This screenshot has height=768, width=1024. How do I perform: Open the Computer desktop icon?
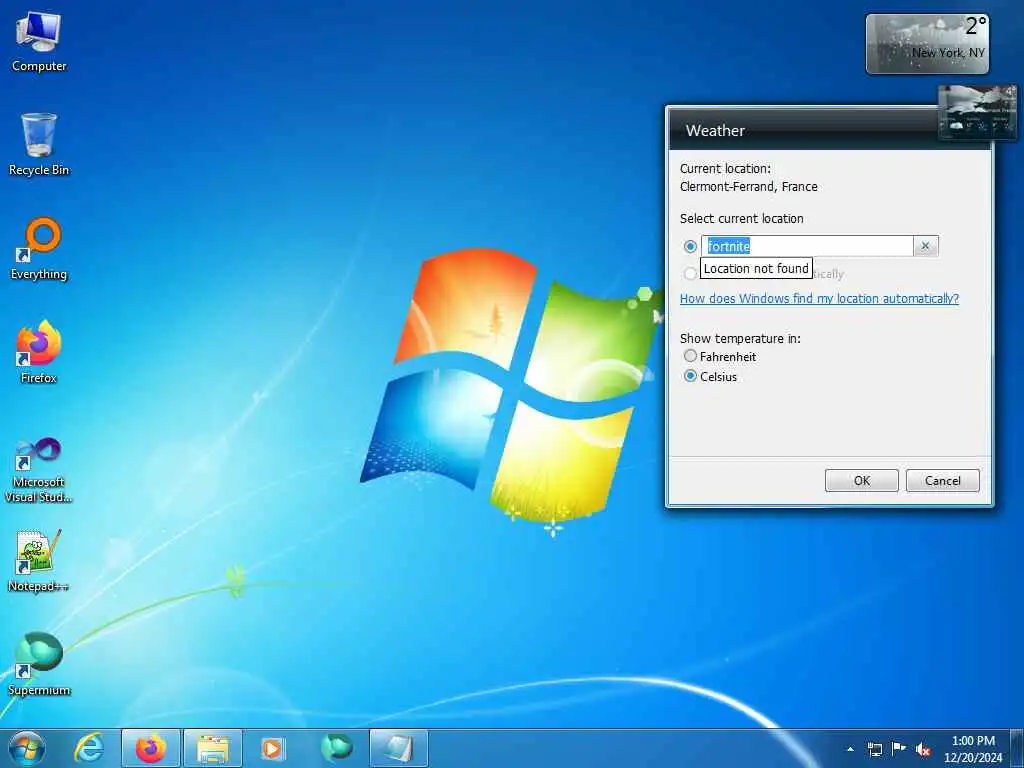(39, 42)
